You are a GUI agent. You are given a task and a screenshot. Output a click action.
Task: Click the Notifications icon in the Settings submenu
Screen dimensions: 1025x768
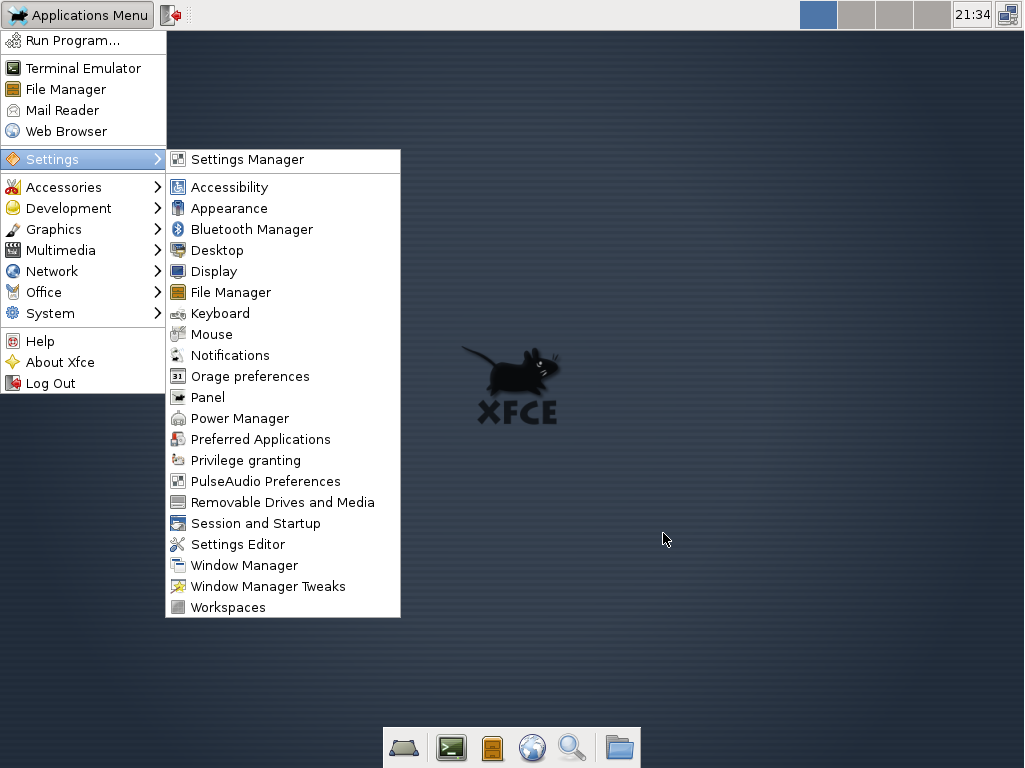point(178,356)
